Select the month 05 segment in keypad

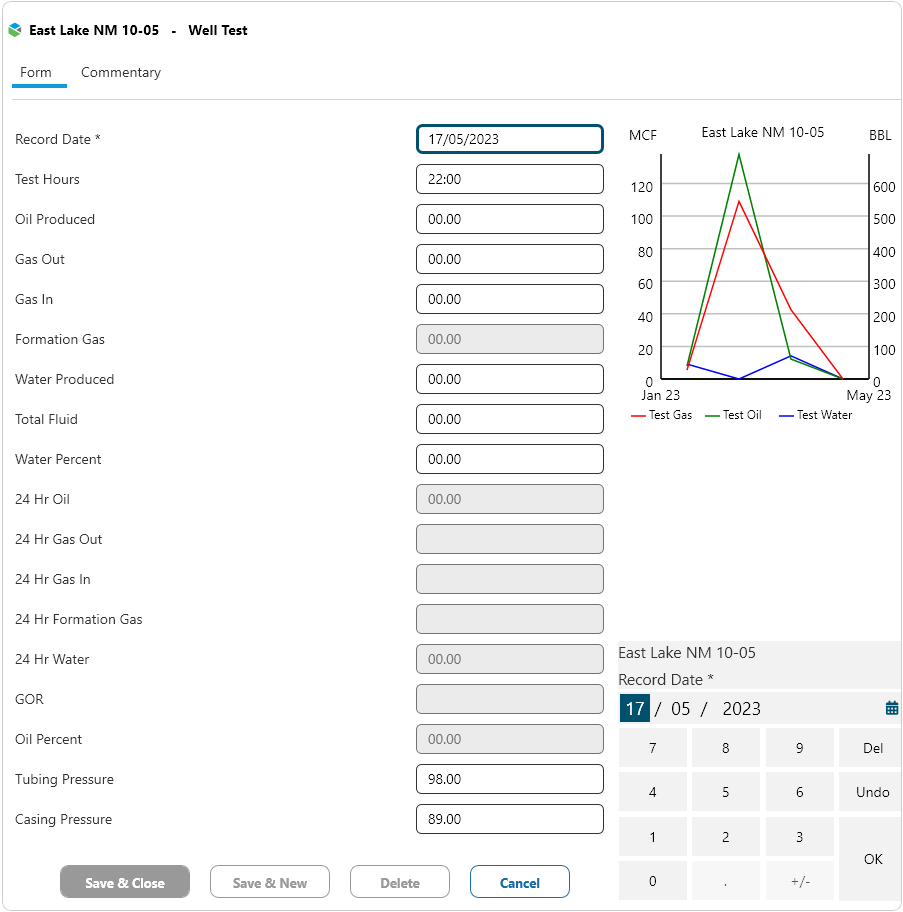tap(680, 709)
